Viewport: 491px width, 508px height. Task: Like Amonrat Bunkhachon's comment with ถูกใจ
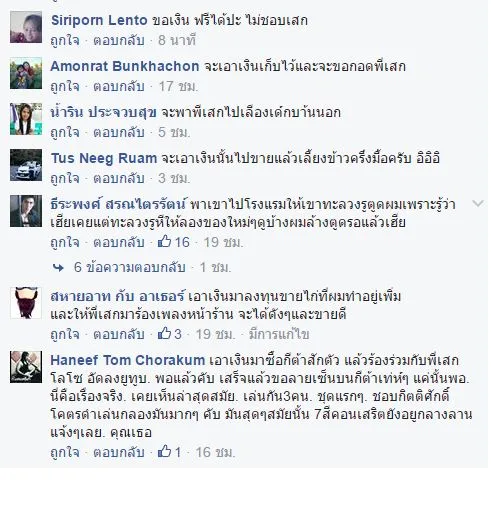coord(65,87)
